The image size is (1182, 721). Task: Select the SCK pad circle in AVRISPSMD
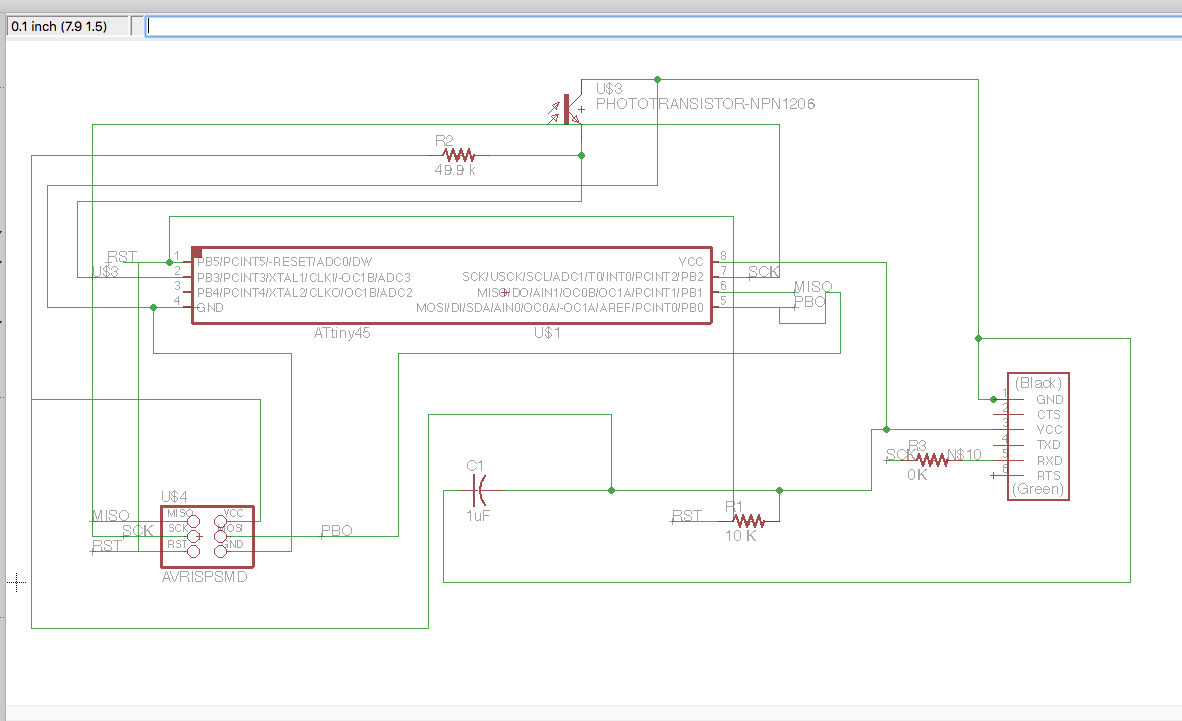(194, 536)
